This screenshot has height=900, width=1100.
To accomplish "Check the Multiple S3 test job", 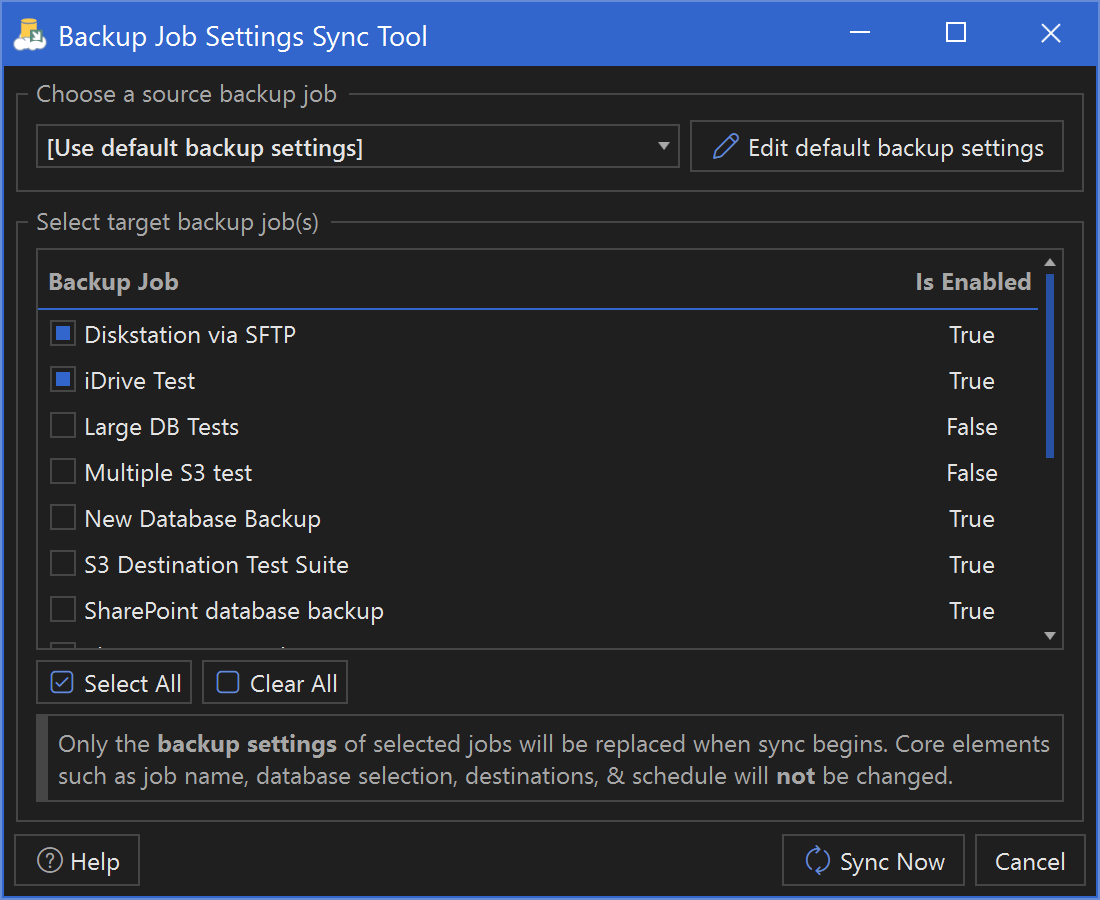I will (62, 471).
